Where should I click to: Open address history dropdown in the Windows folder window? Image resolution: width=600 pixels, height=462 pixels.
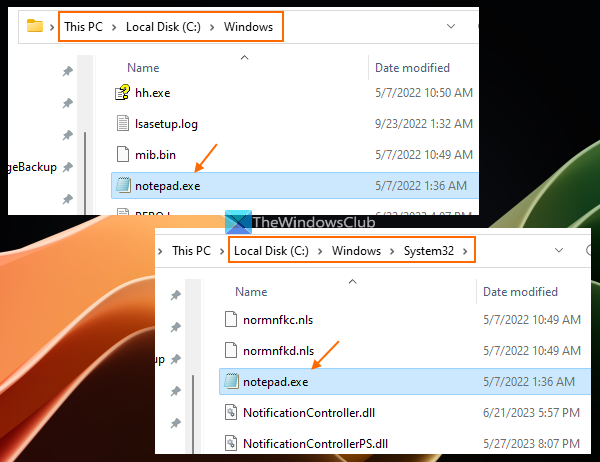(451, 26)
